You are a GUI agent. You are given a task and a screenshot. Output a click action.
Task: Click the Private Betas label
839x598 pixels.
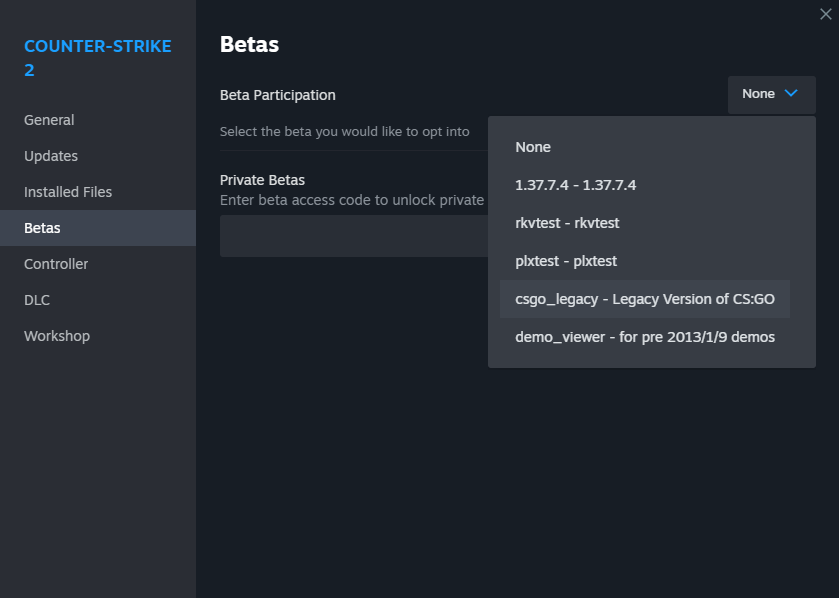(262, 180)
